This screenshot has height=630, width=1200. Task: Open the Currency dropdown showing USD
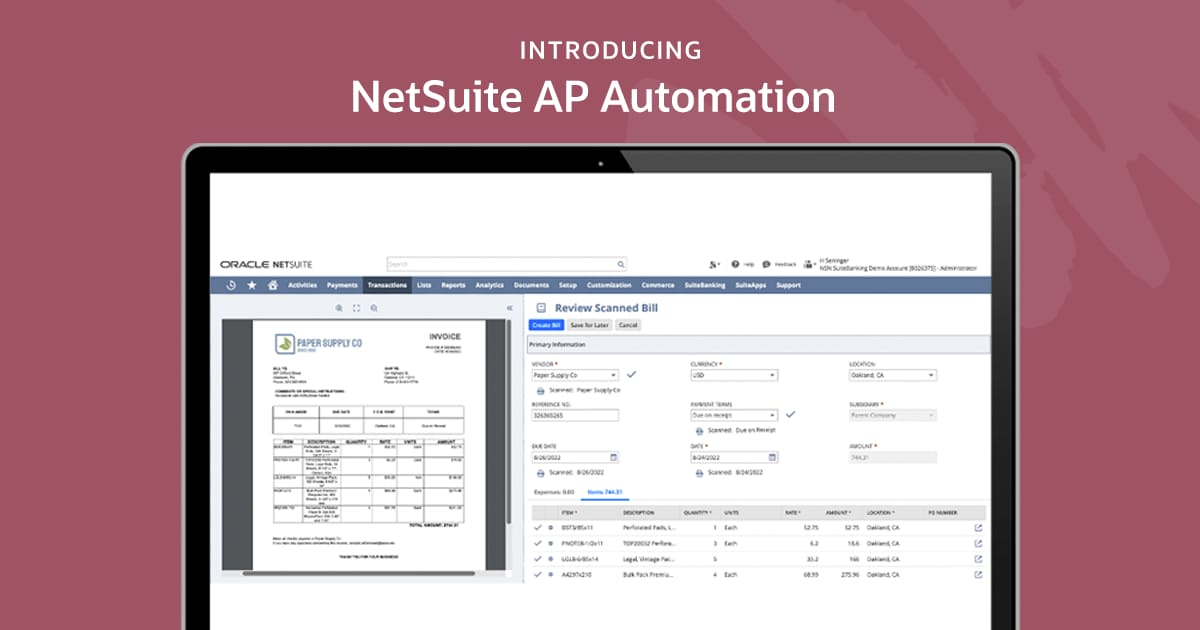pyautogui.click(x=772, y=375)
